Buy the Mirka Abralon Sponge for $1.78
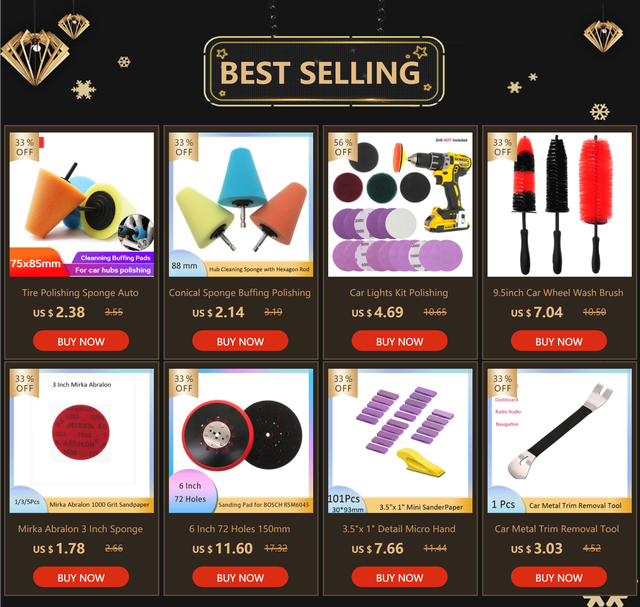 pyautogui.click(x=81, y=577)
